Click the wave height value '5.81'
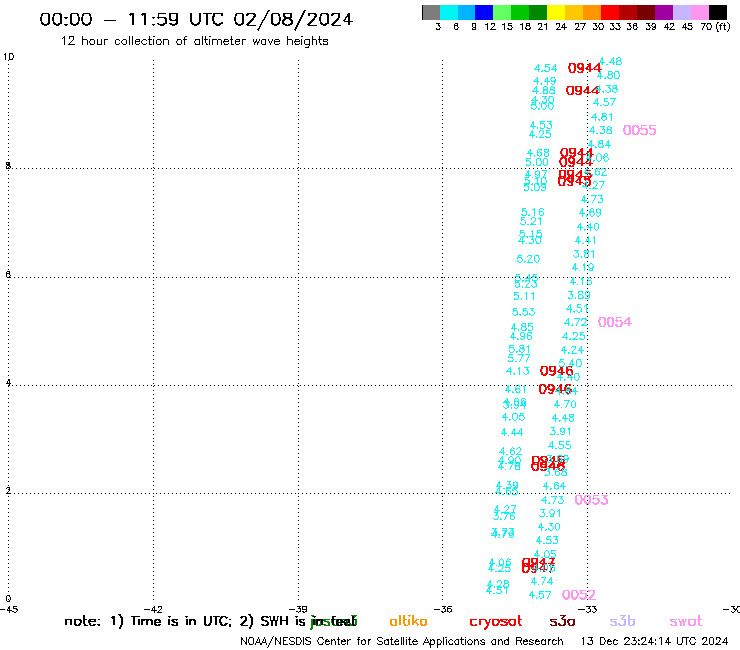740x650 pixels. [520, 349]
